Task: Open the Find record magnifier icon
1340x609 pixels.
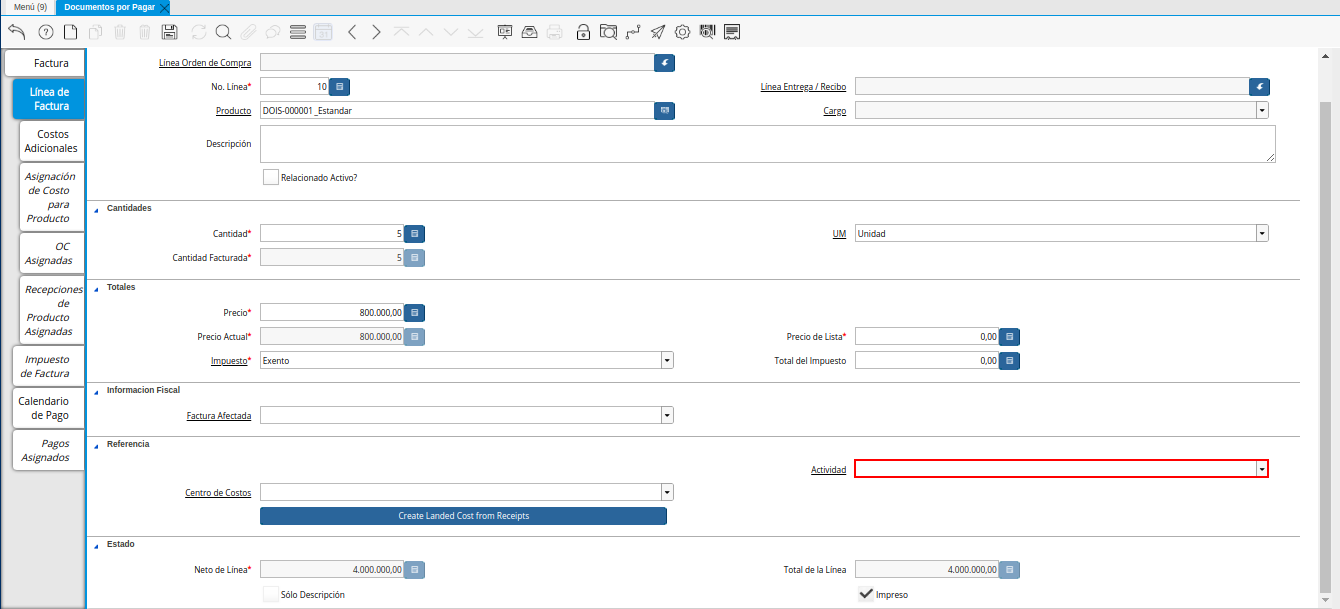Action: 223,32
